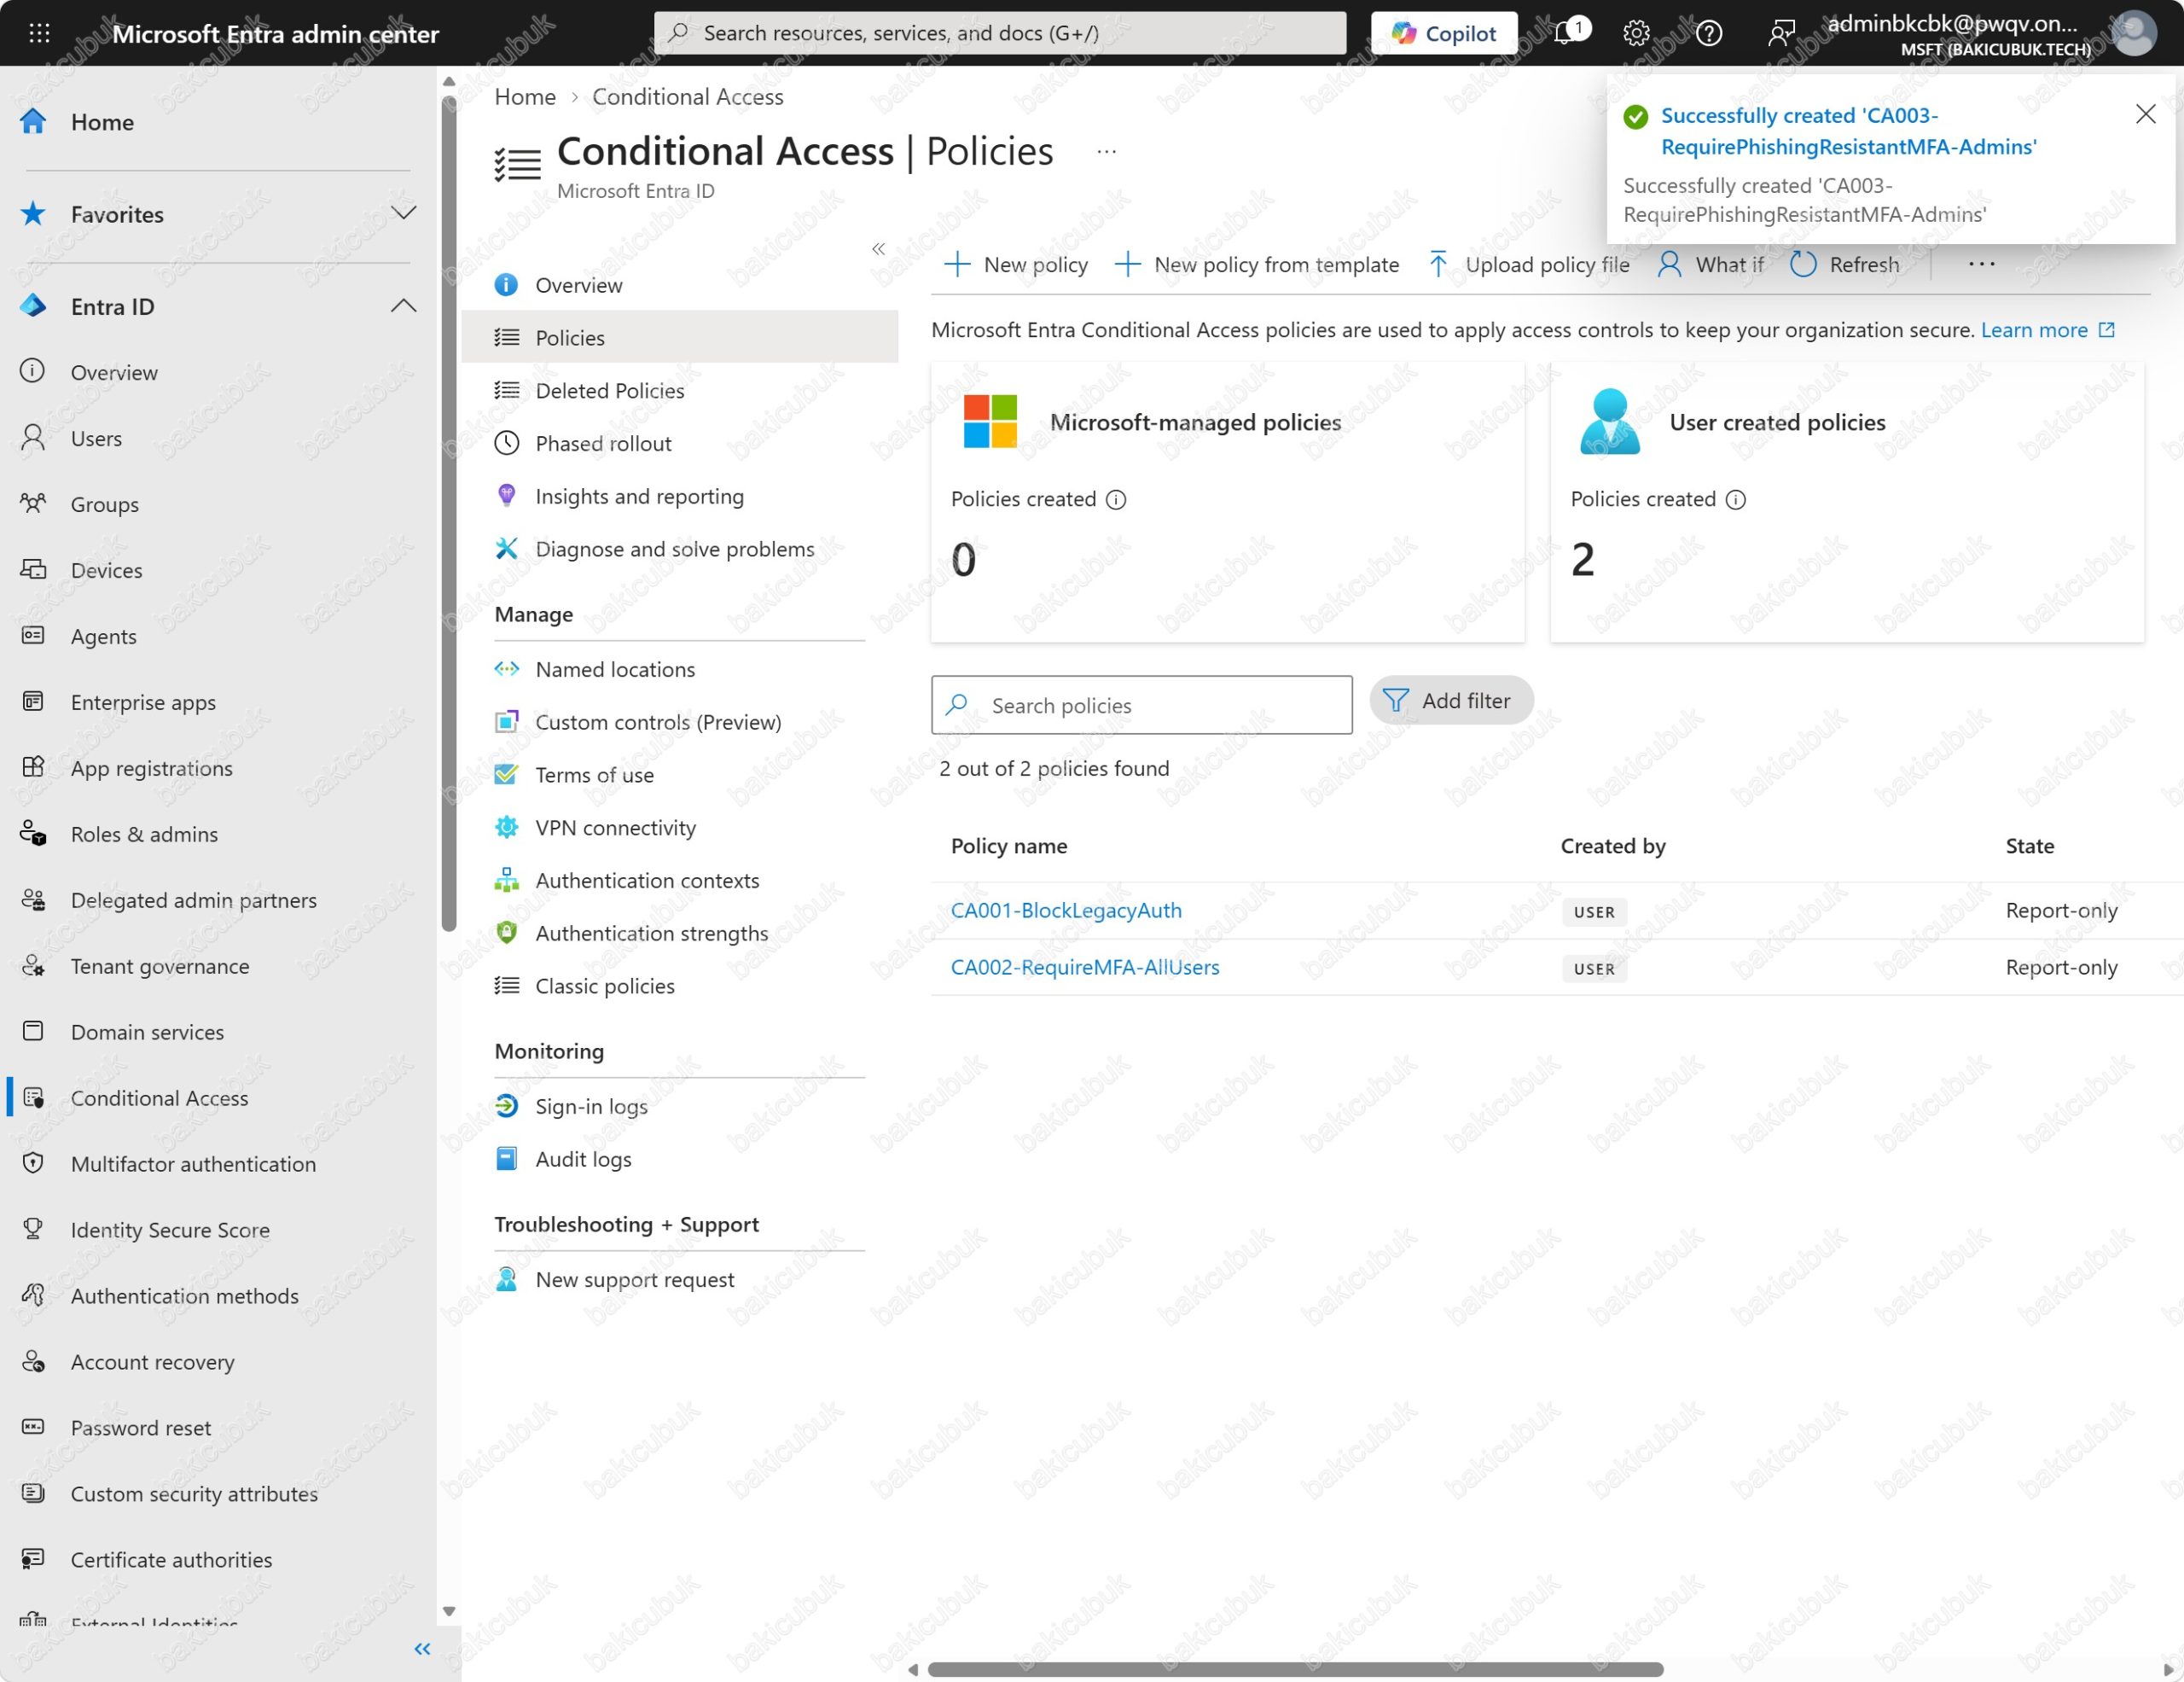The image size is (2184, 1682).
Task: Click the Refresh icon in the toolbar
Action: click(x=1803, y=264)
